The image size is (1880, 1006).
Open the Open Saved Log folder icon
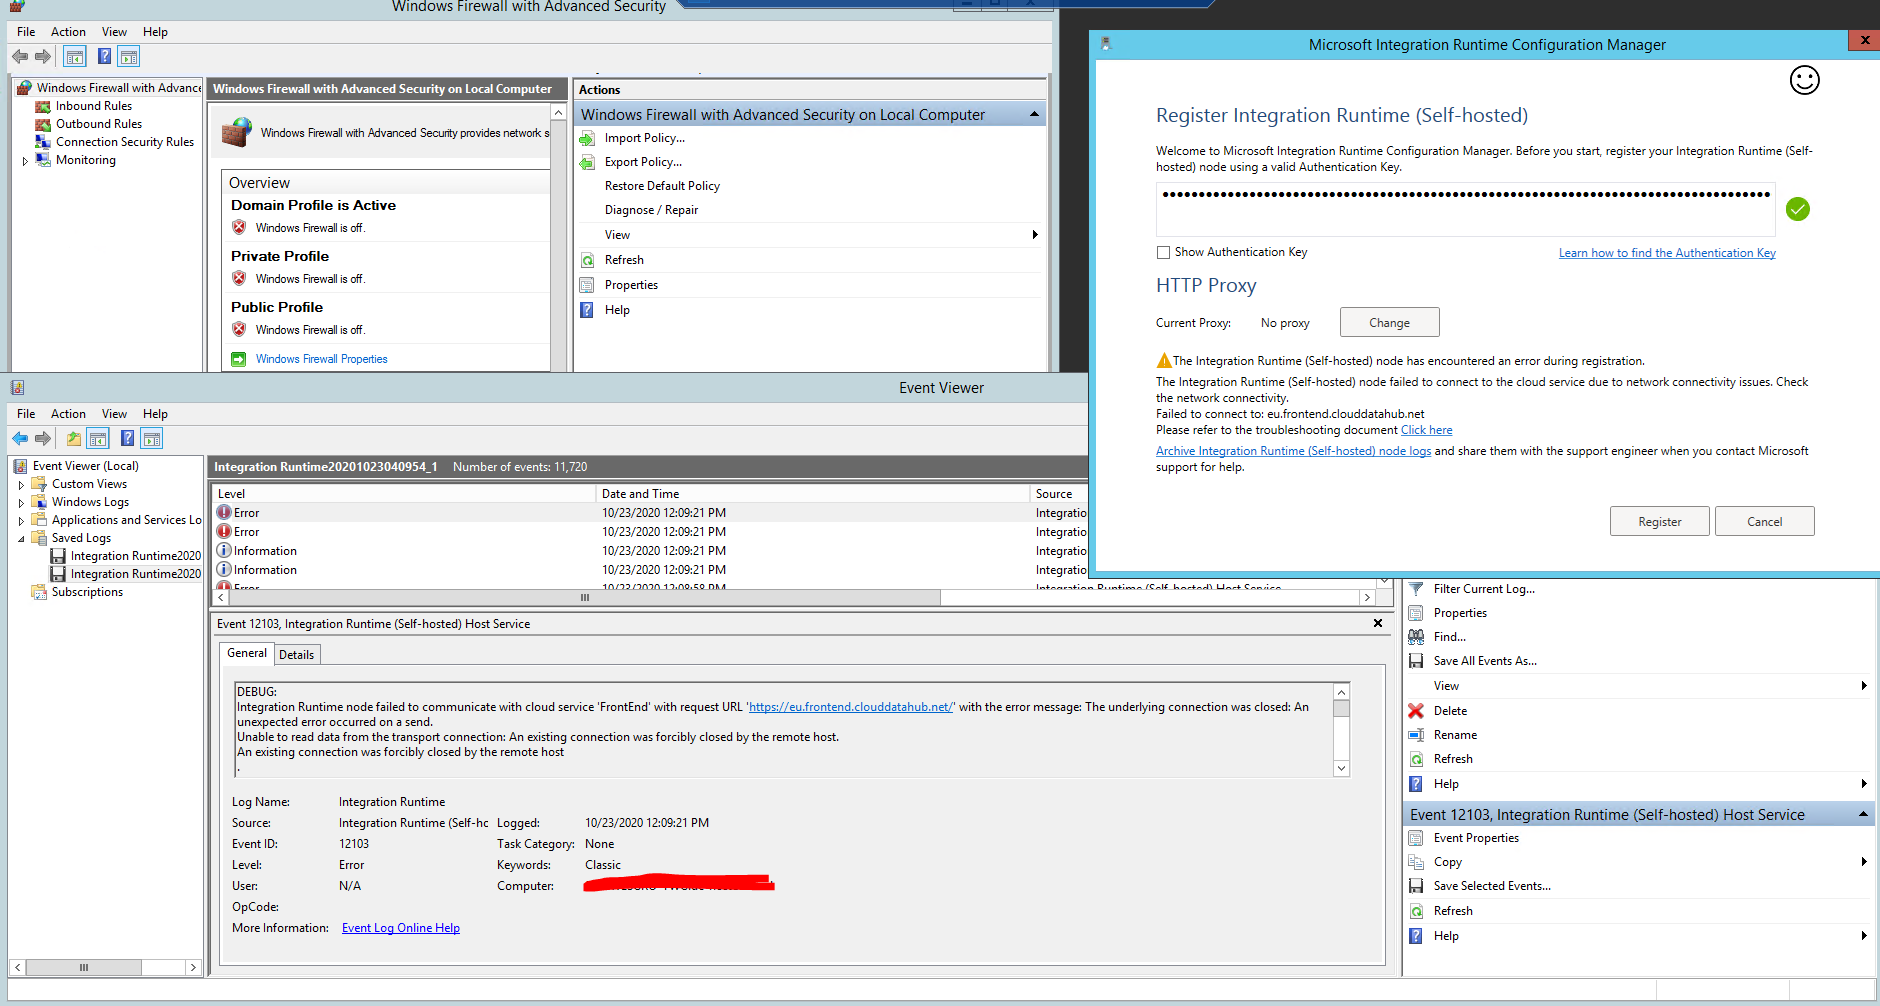(x=72, y=438)
